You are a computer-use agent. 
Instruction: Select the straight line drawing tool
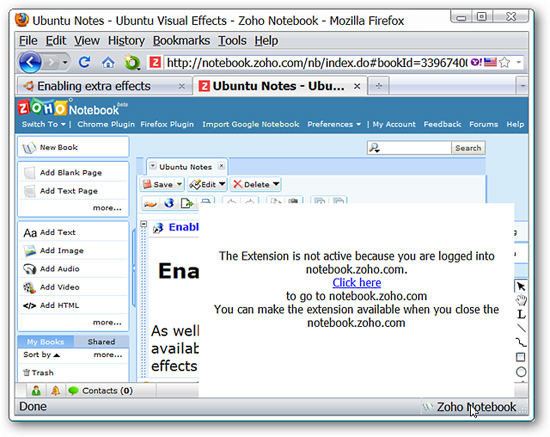(521, 328)
